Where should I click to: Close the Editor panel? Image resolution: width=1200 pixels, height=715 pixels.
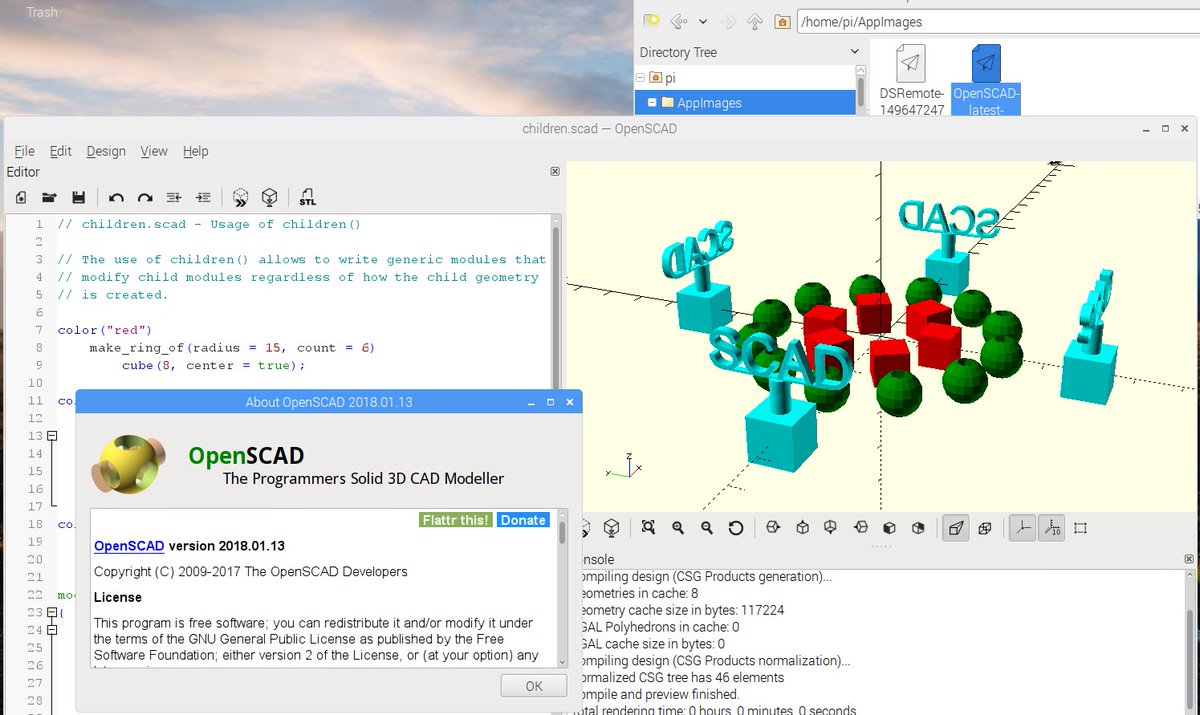point(555,172)
